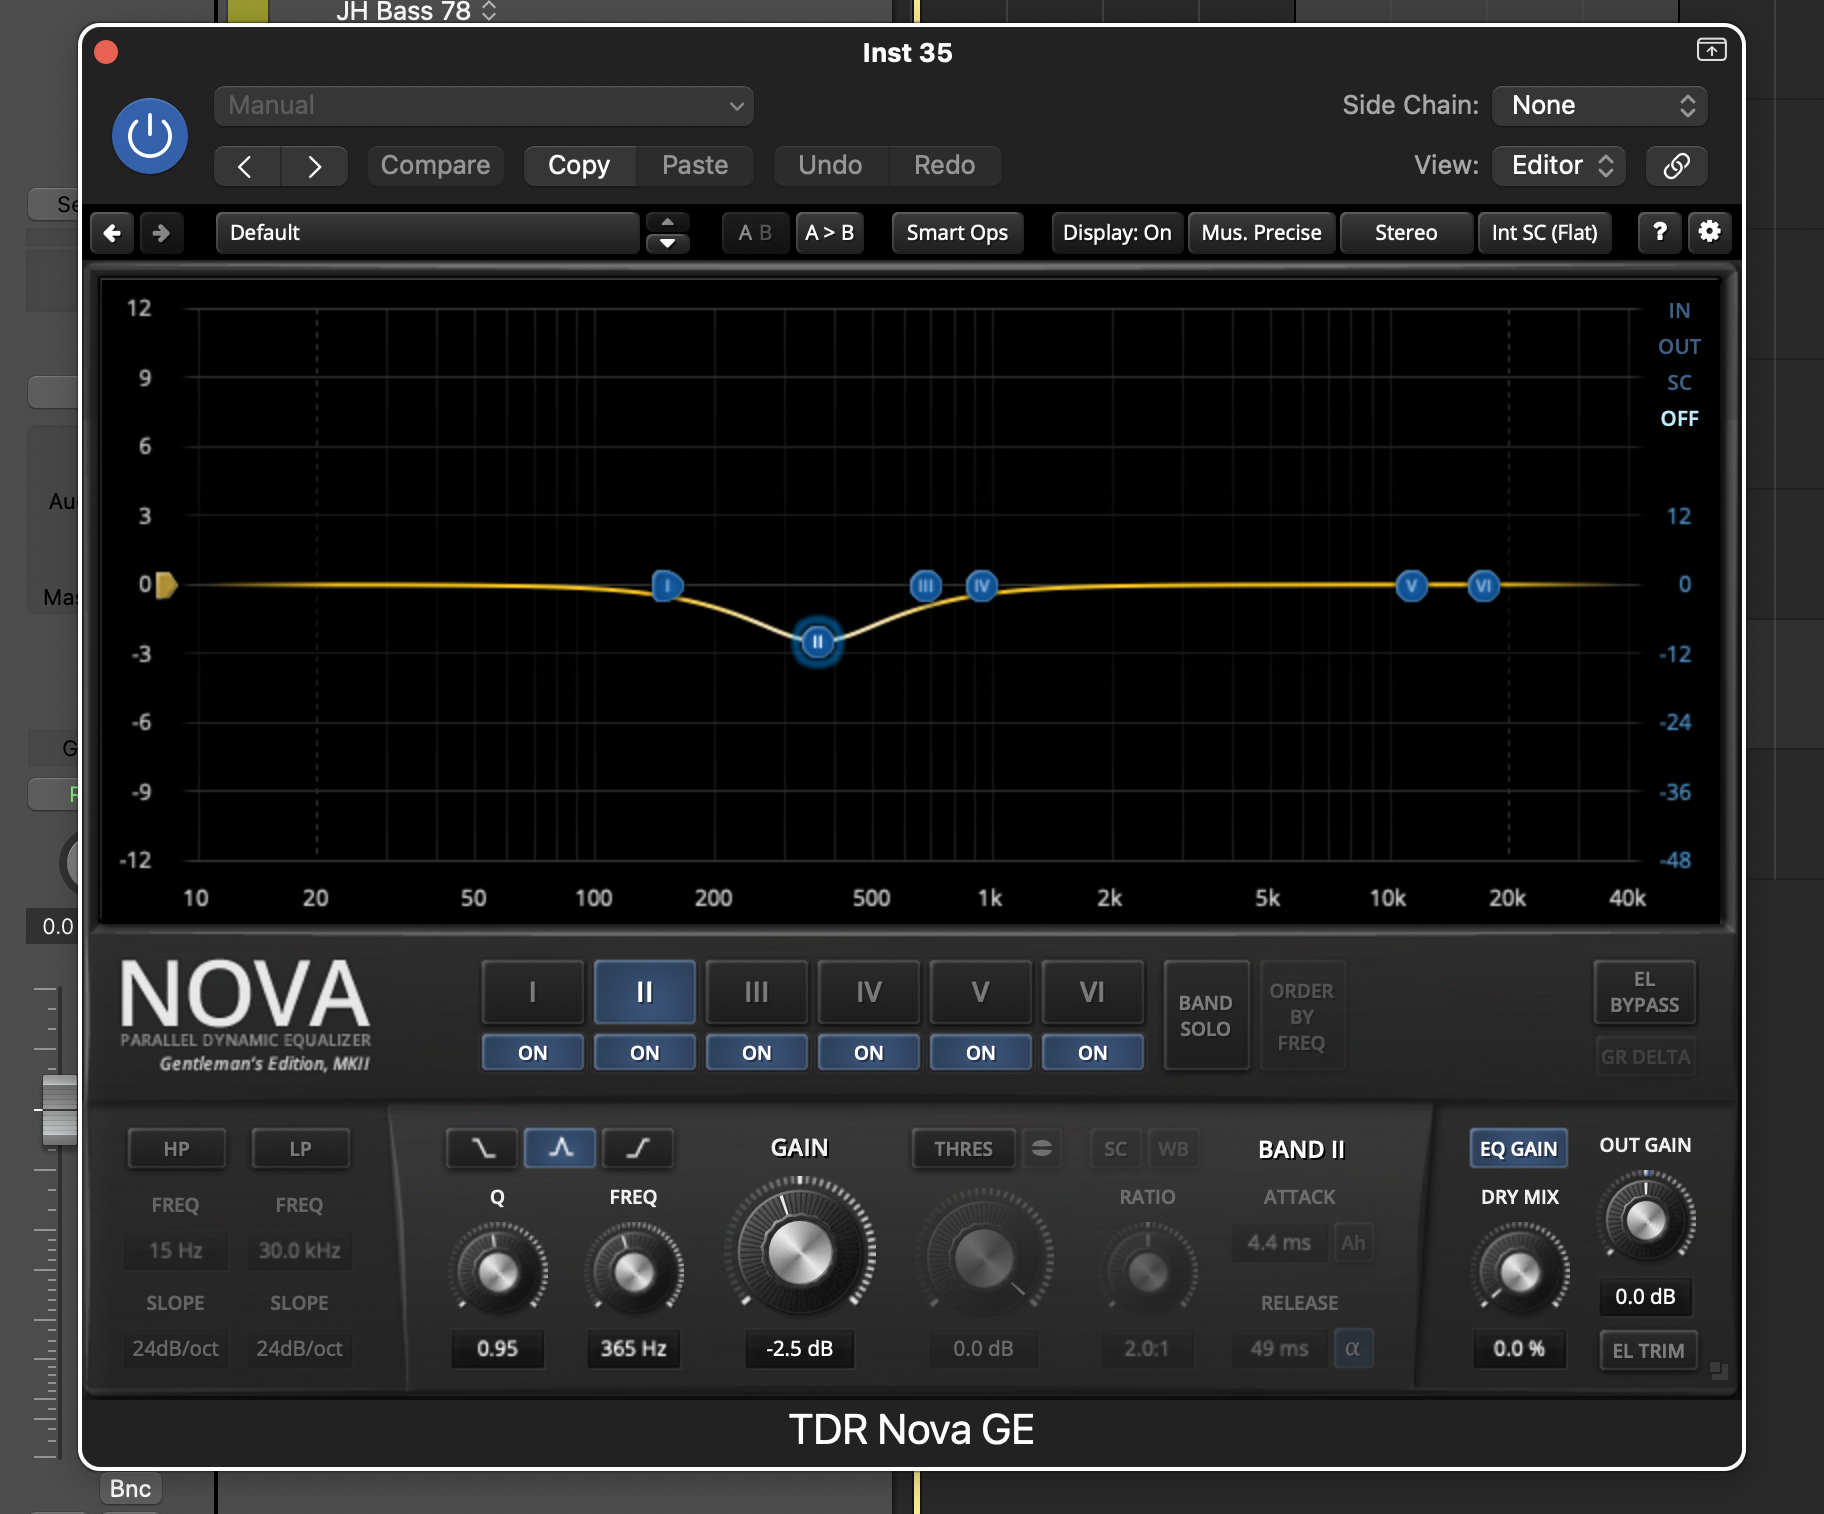Select the high-shelf filter shape icon
This screenshot has height=1514, width=1824.
tap(637, 1148)
